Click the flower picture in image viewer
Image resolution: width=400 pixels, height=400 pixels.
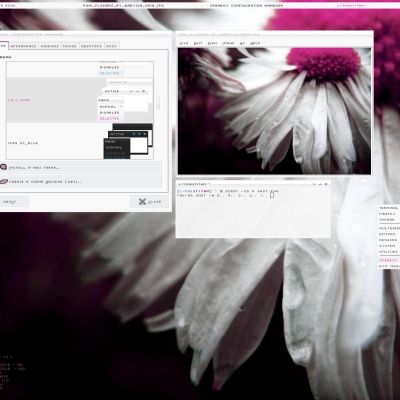(x=274, y=111)
